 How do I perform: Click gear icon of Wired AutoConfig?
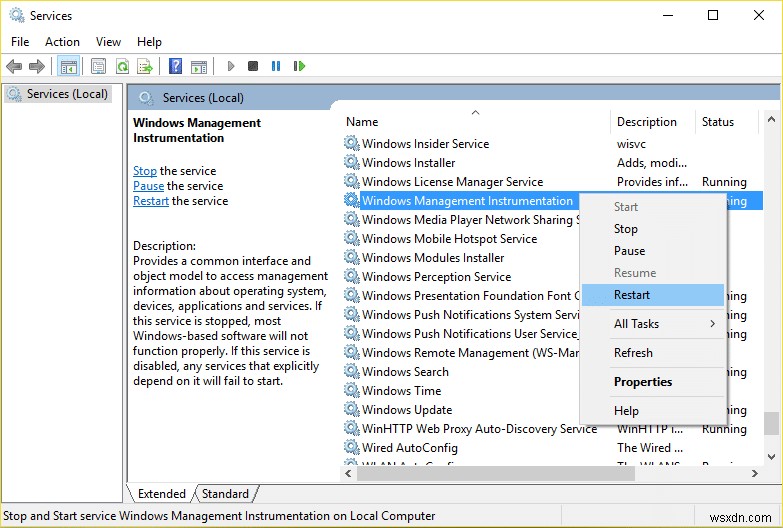(x=352, y=447)
